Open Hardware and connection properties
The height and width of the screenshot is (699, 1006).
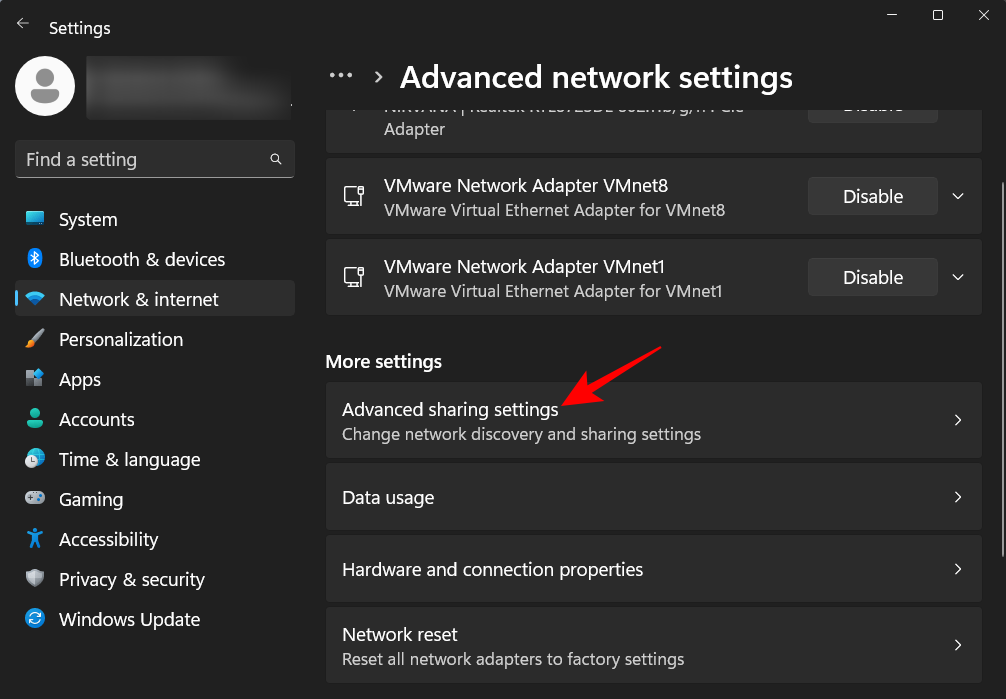pos(653,569)
